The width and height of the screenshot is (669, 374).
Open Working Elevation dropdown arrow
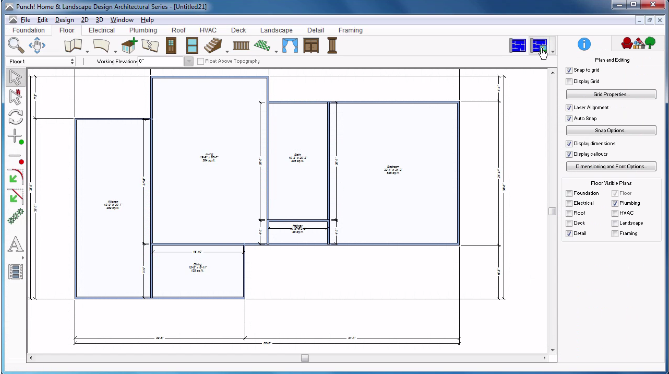(x=189, y=61)
